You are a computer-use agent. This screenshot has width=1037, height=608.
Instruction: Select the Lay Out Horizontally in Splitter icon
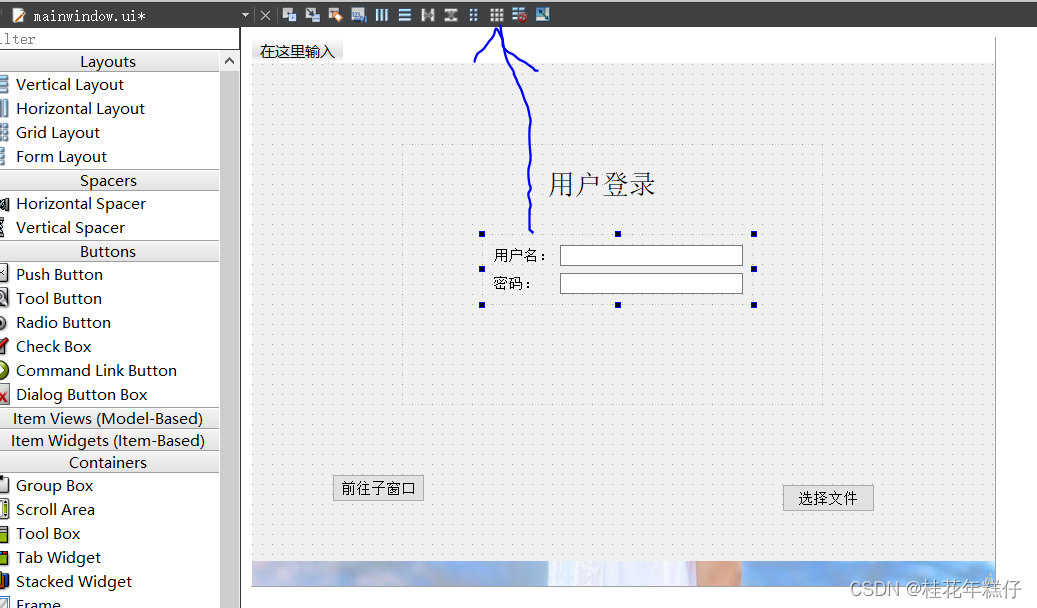(427, 14)
